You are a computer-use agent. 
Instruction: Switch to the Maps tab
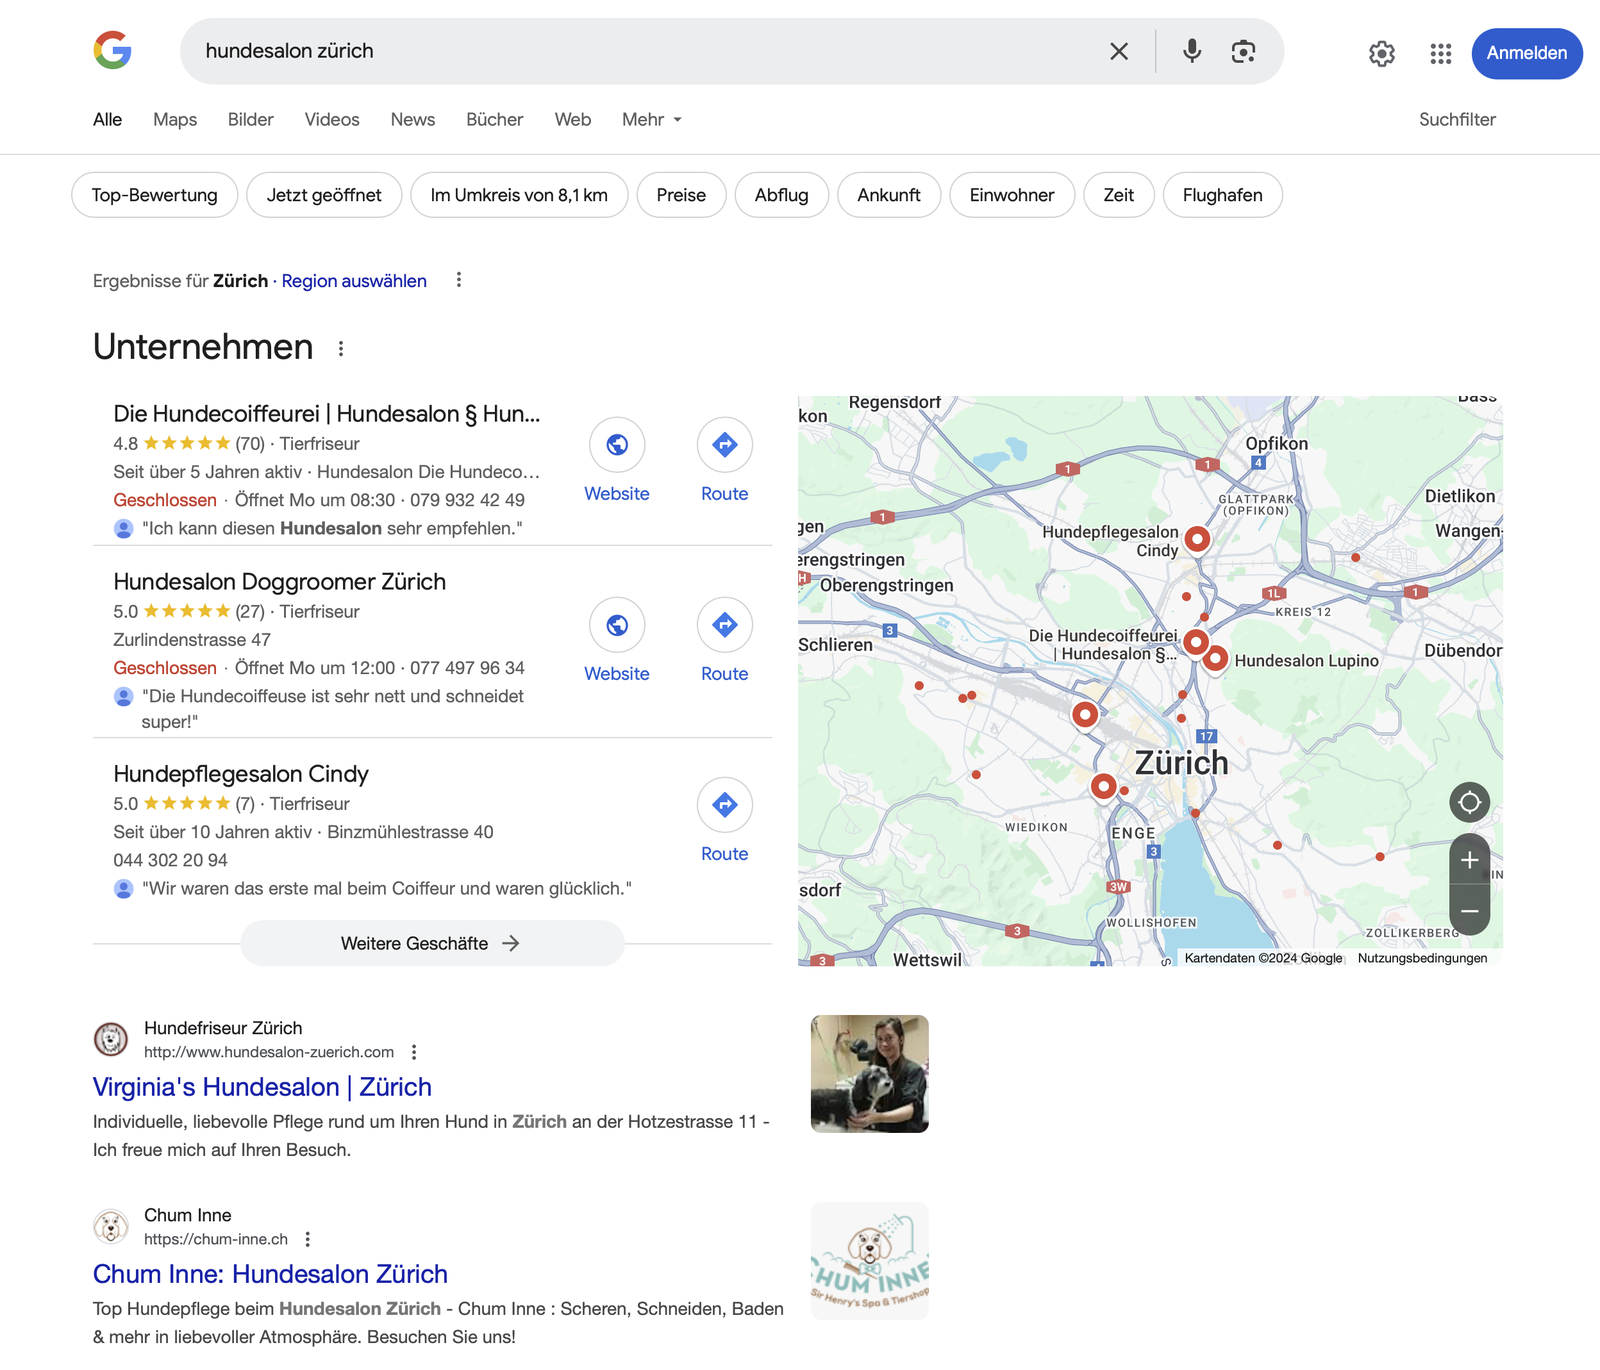(x=175, y=120)
